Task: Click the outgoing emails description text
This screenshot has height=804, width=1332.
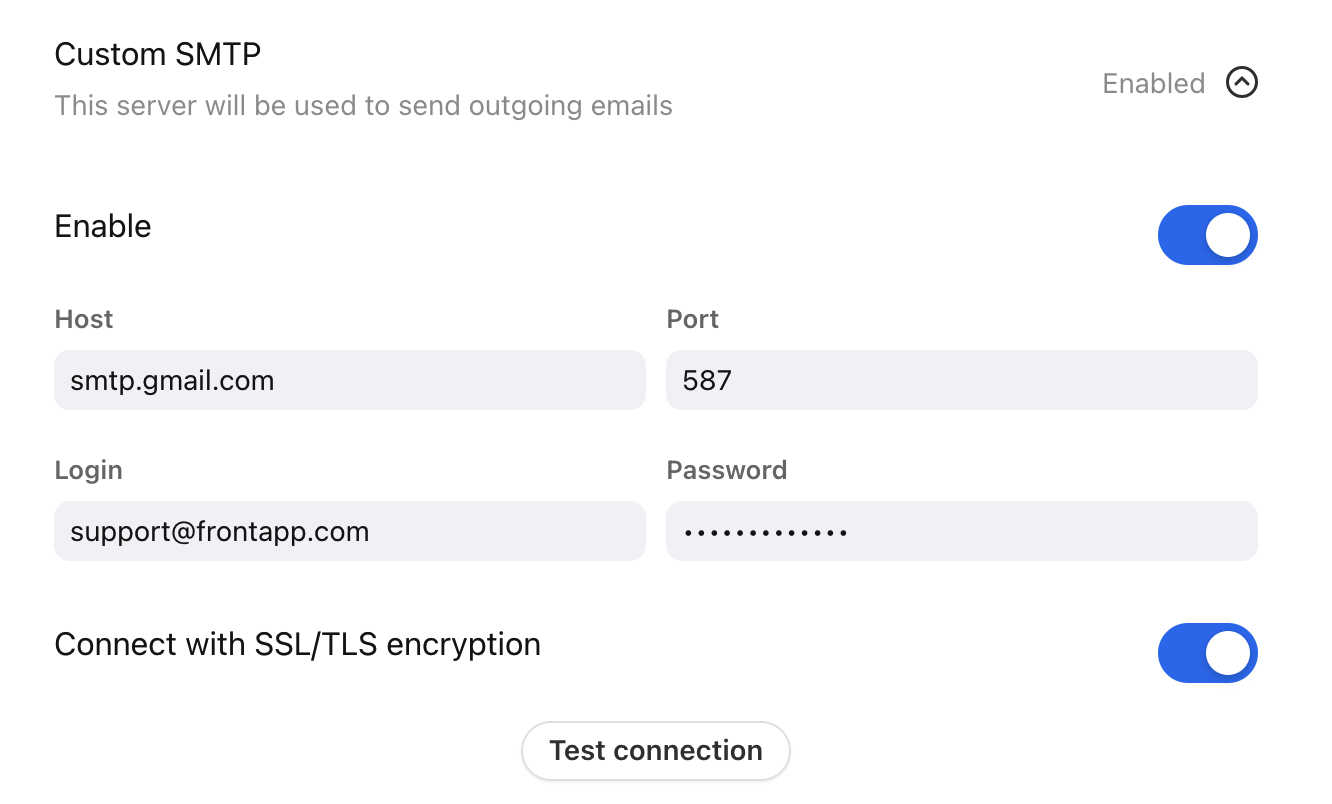Action: 363,106
